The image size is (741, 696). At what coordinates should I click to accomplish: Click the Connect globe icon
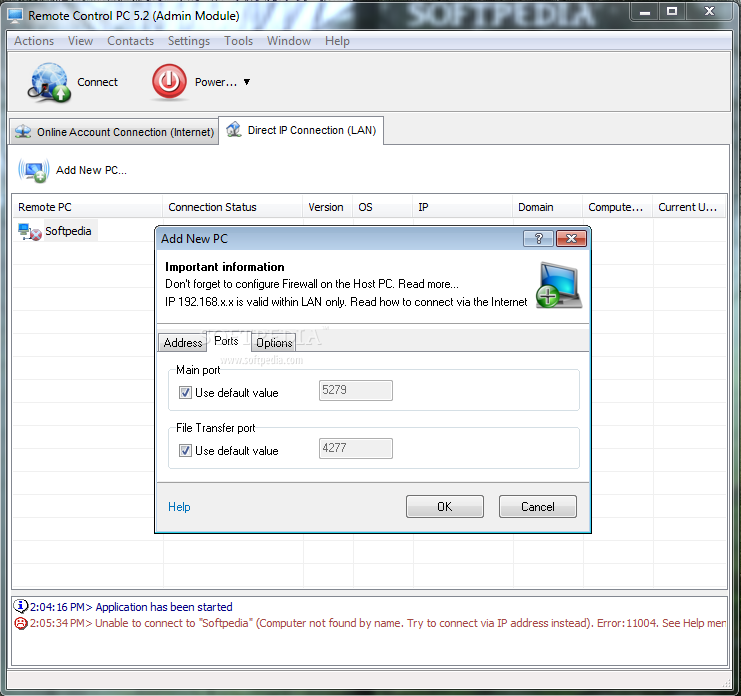pos(49,82)
